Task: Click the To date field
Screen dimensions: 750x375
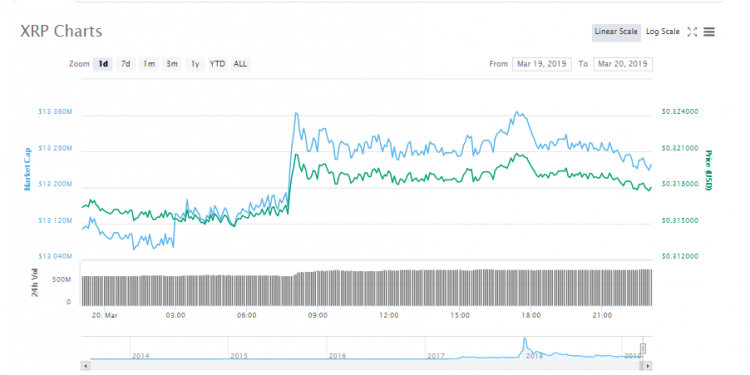Action: coord(623,64)
